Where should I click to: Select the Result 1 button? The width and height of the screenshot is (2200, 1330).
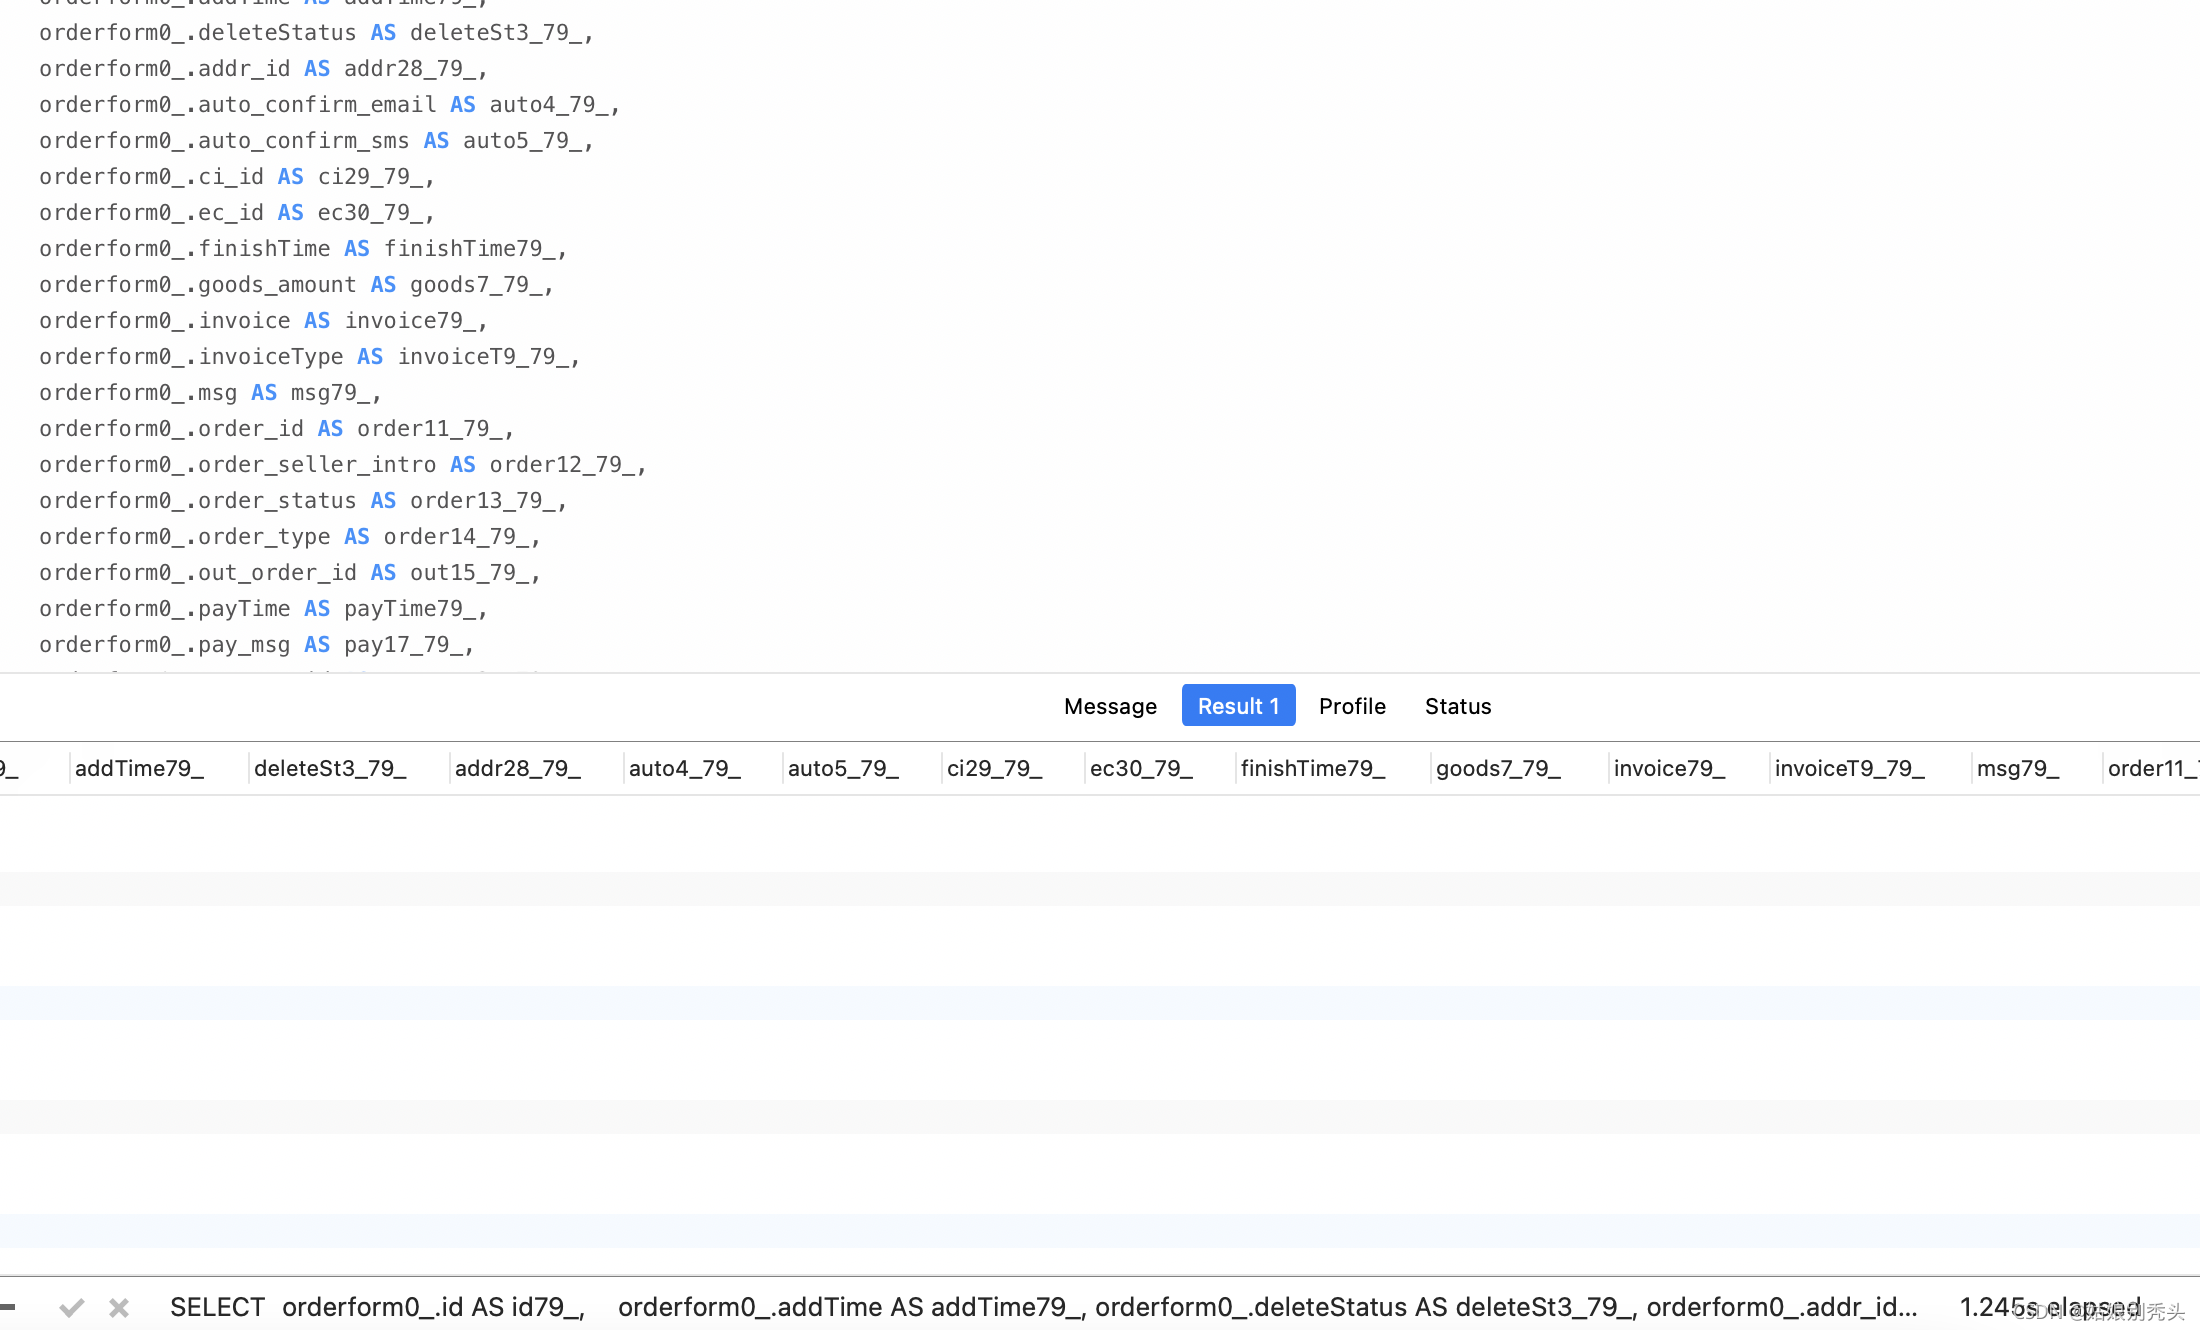(x=1237, y=704)
